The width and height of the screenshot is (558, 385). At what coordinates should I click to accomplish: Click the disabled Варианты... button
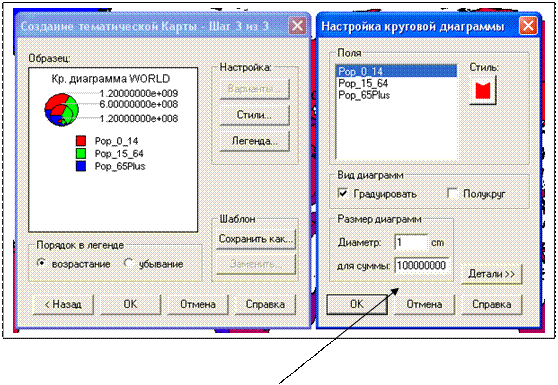click(254, 89)
